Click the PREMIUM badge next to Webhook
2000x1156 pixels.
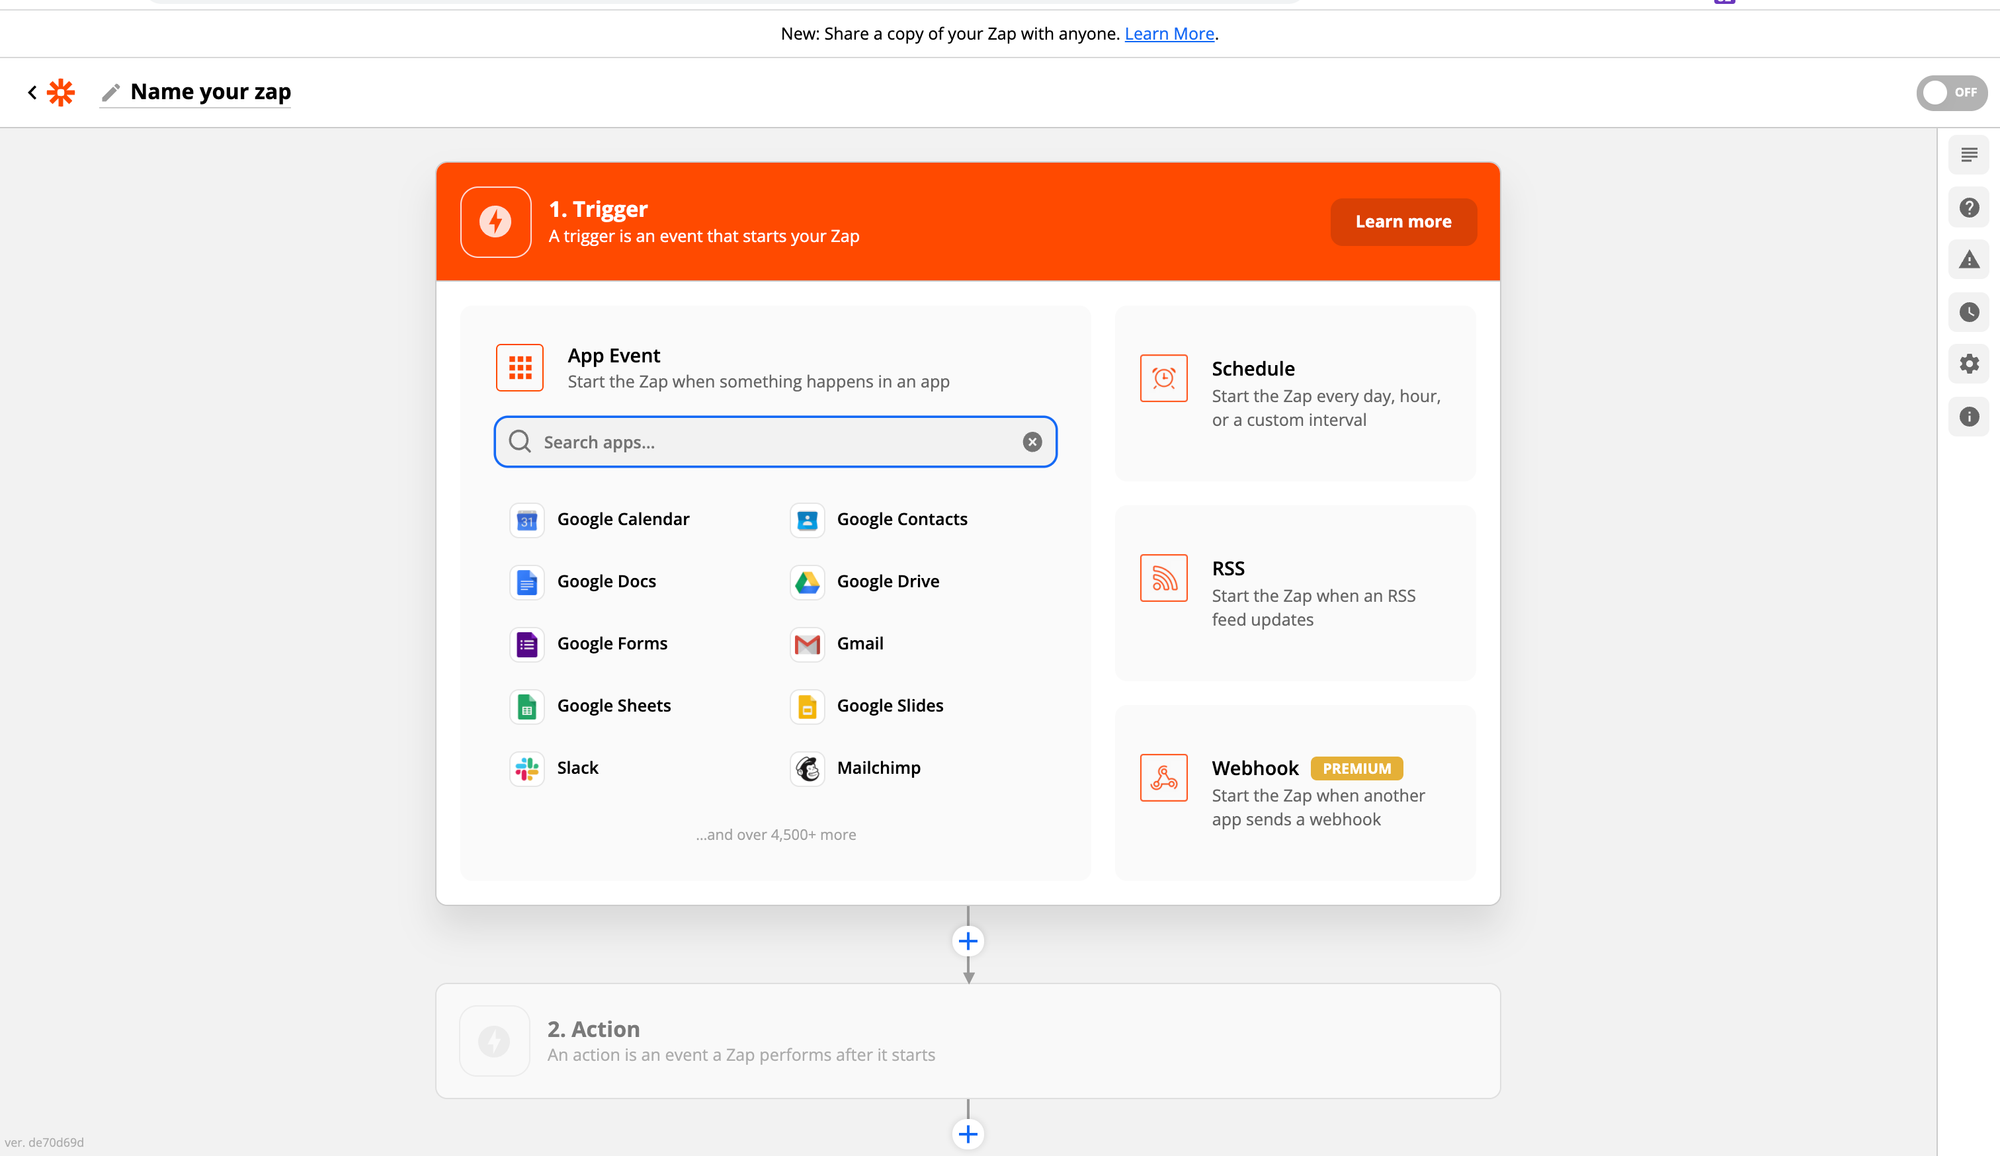coord(1357,768)
